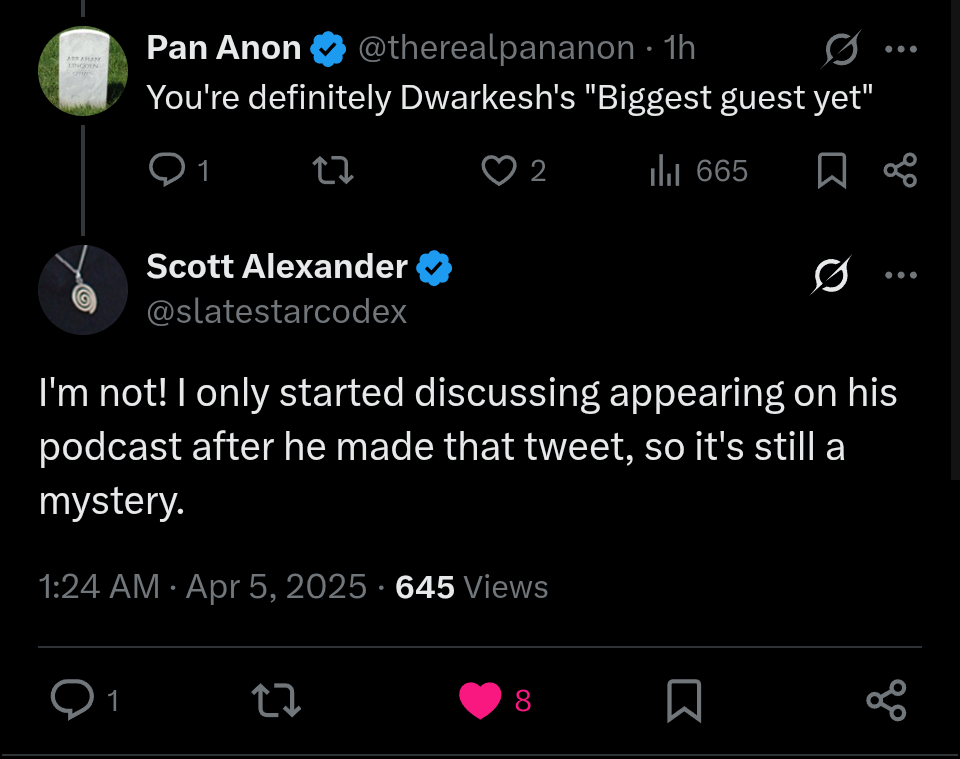Open Scott Alexander's spiral pendant avatar

click(x=83, y=290)
